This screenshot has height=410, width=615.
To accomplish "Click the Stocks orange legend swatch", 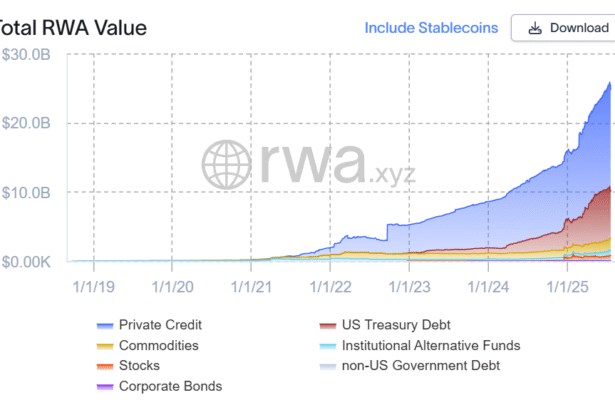I will 104,365.
